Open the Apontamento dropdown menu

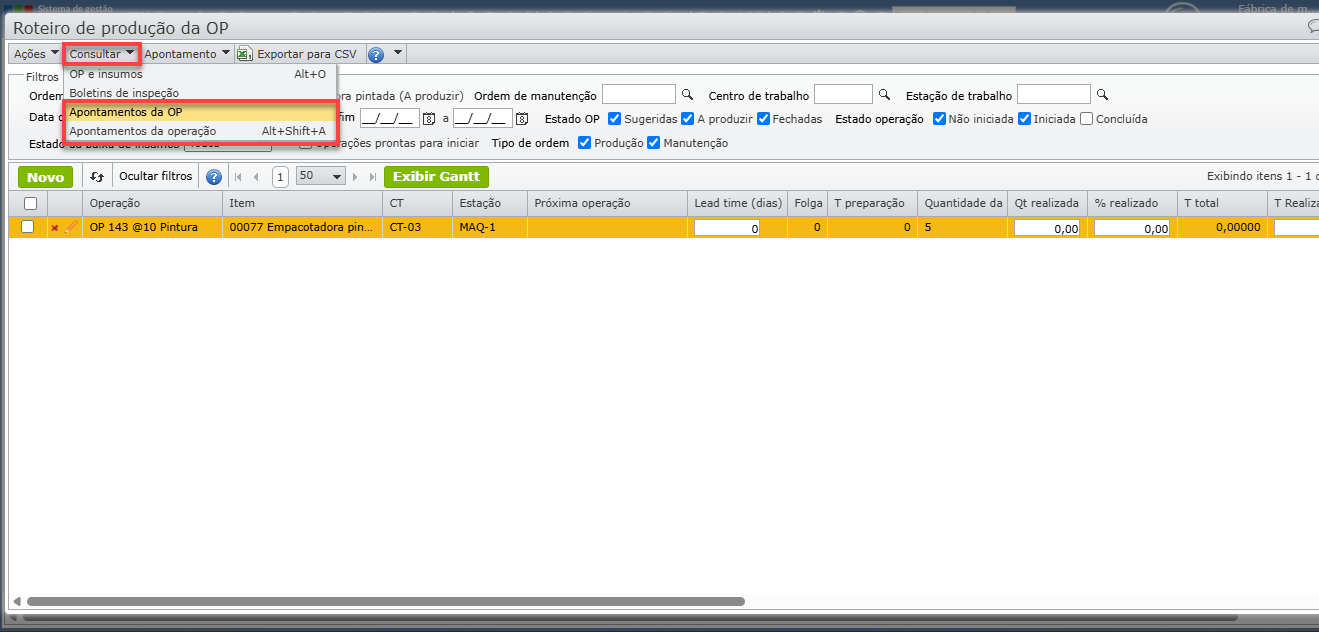click(x=187, y=54)
